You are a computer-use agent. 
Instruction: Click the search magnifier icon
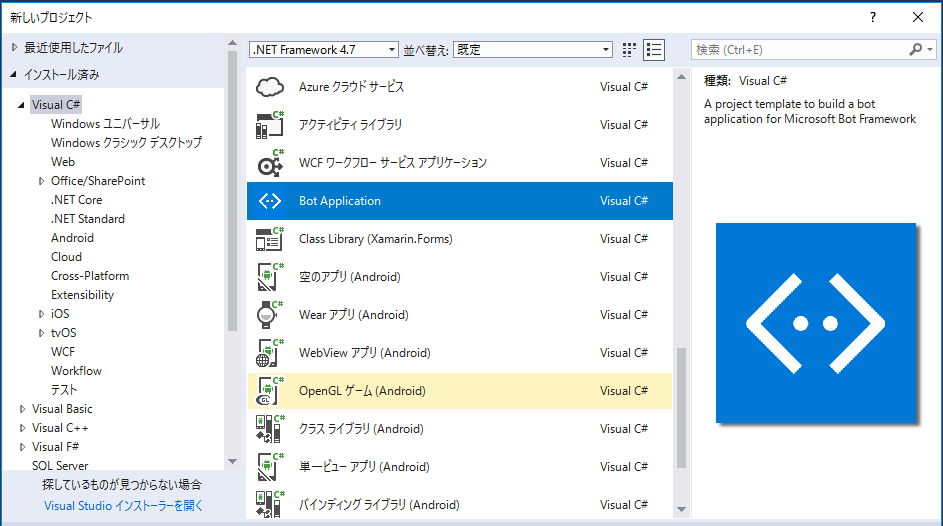pos(915,49)
